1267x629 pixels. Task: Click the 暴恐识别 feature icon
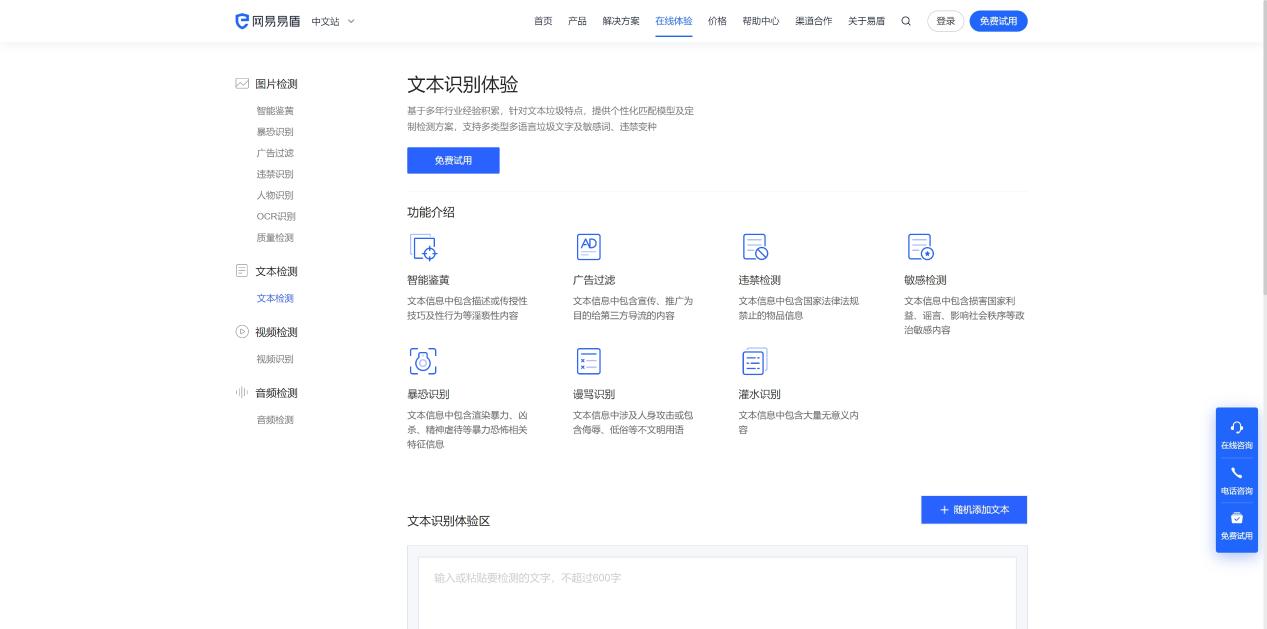point(423,361)
